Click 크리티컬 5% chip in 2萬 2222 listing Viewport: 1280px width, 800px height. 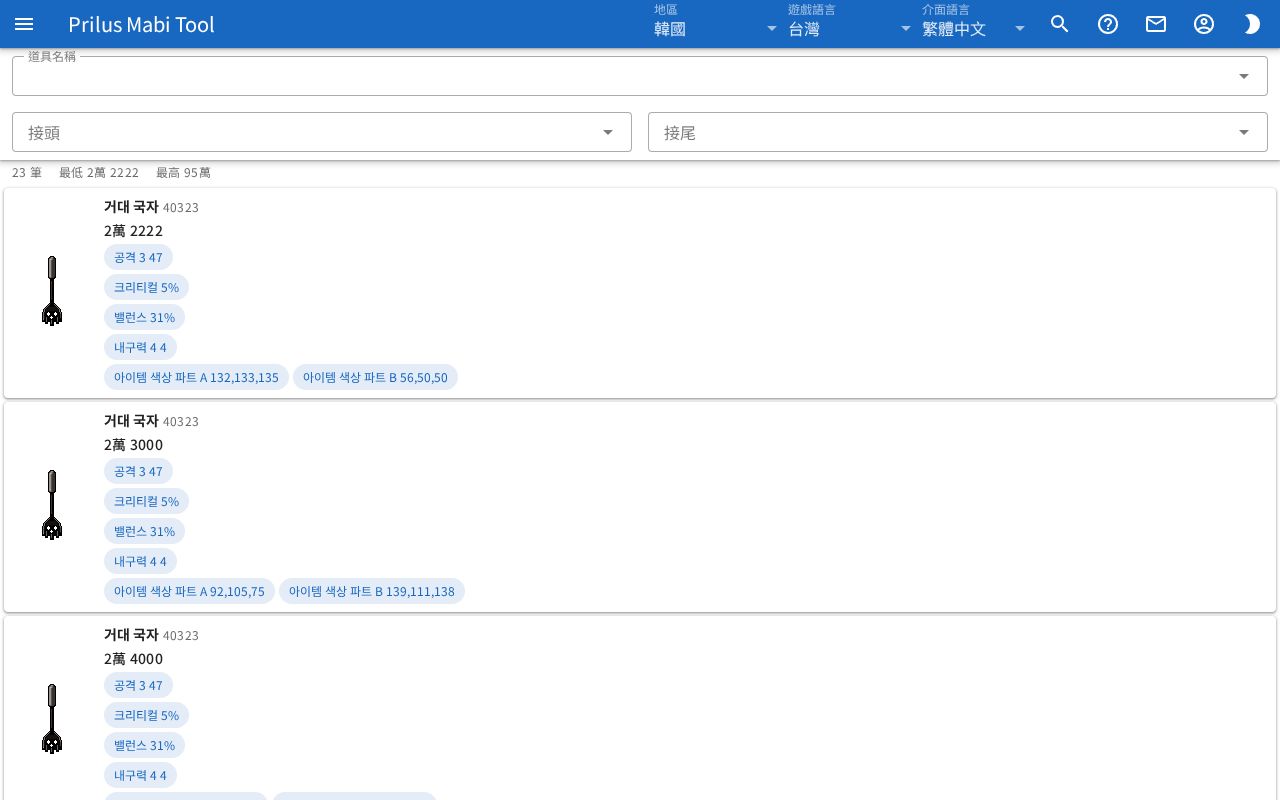(146, 287)
